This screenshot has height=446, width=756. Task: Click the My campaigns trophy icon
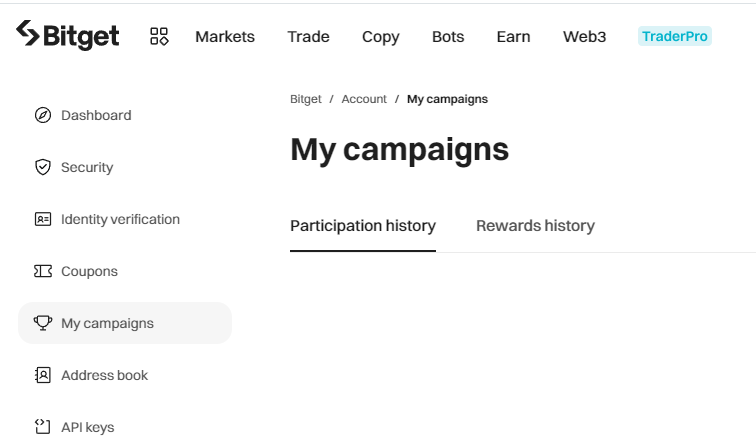tap(42, 323)
